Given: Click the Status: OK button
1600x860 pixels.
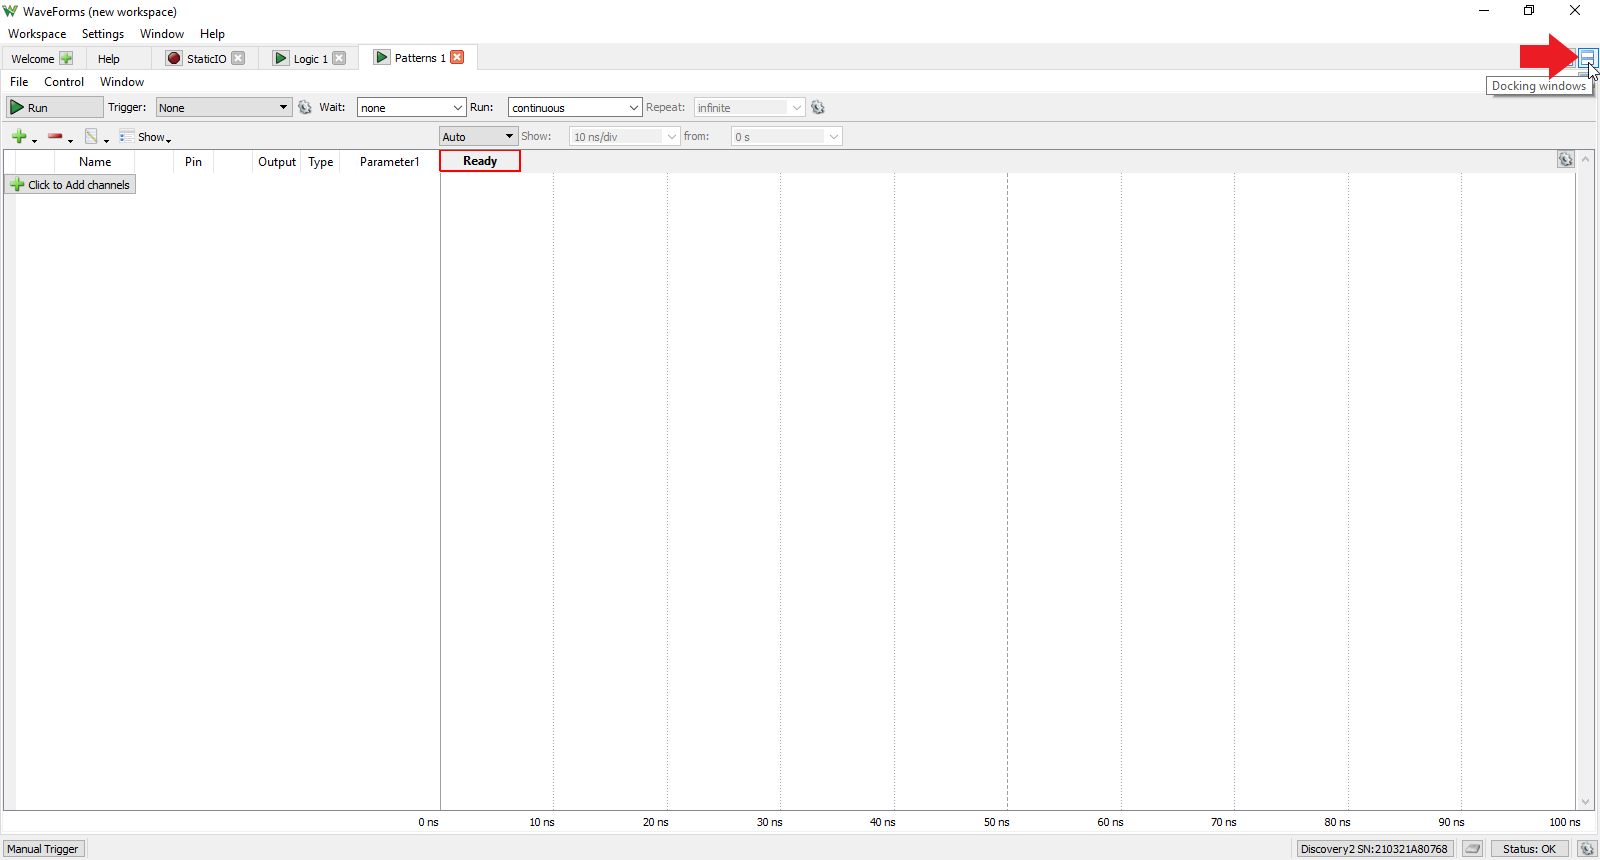Looking at the screenshot, I should click(1529, 849).
